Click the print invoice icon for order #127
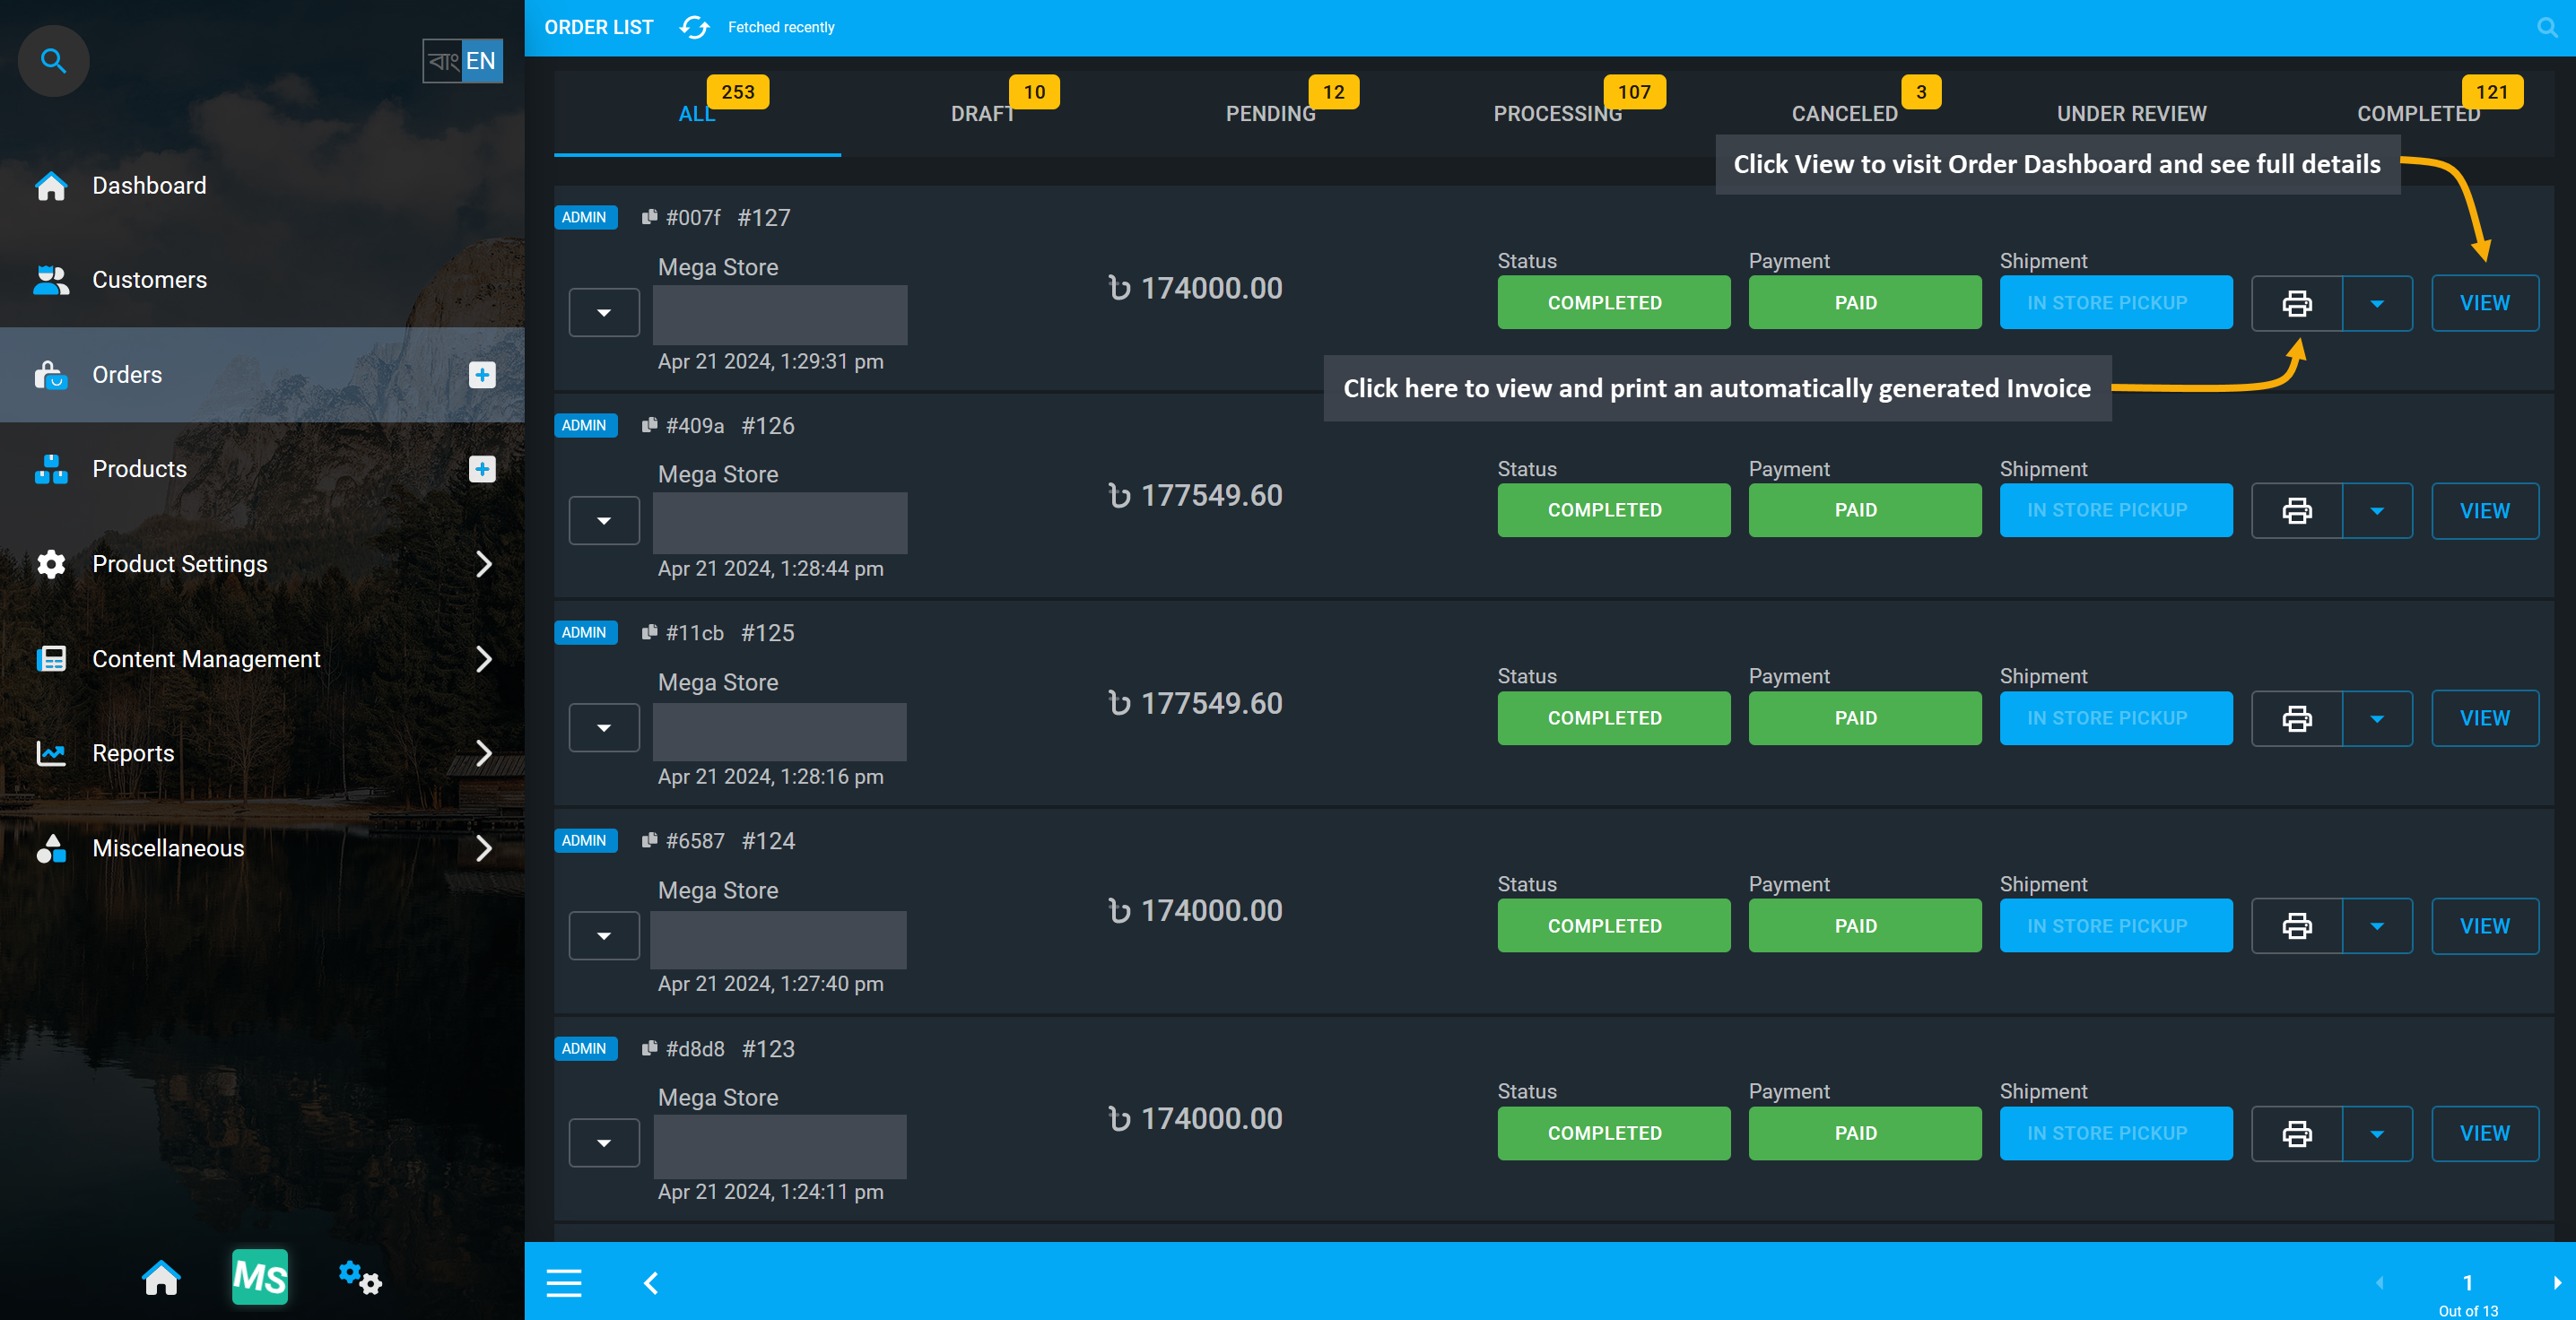 (x=2295, y=303)
